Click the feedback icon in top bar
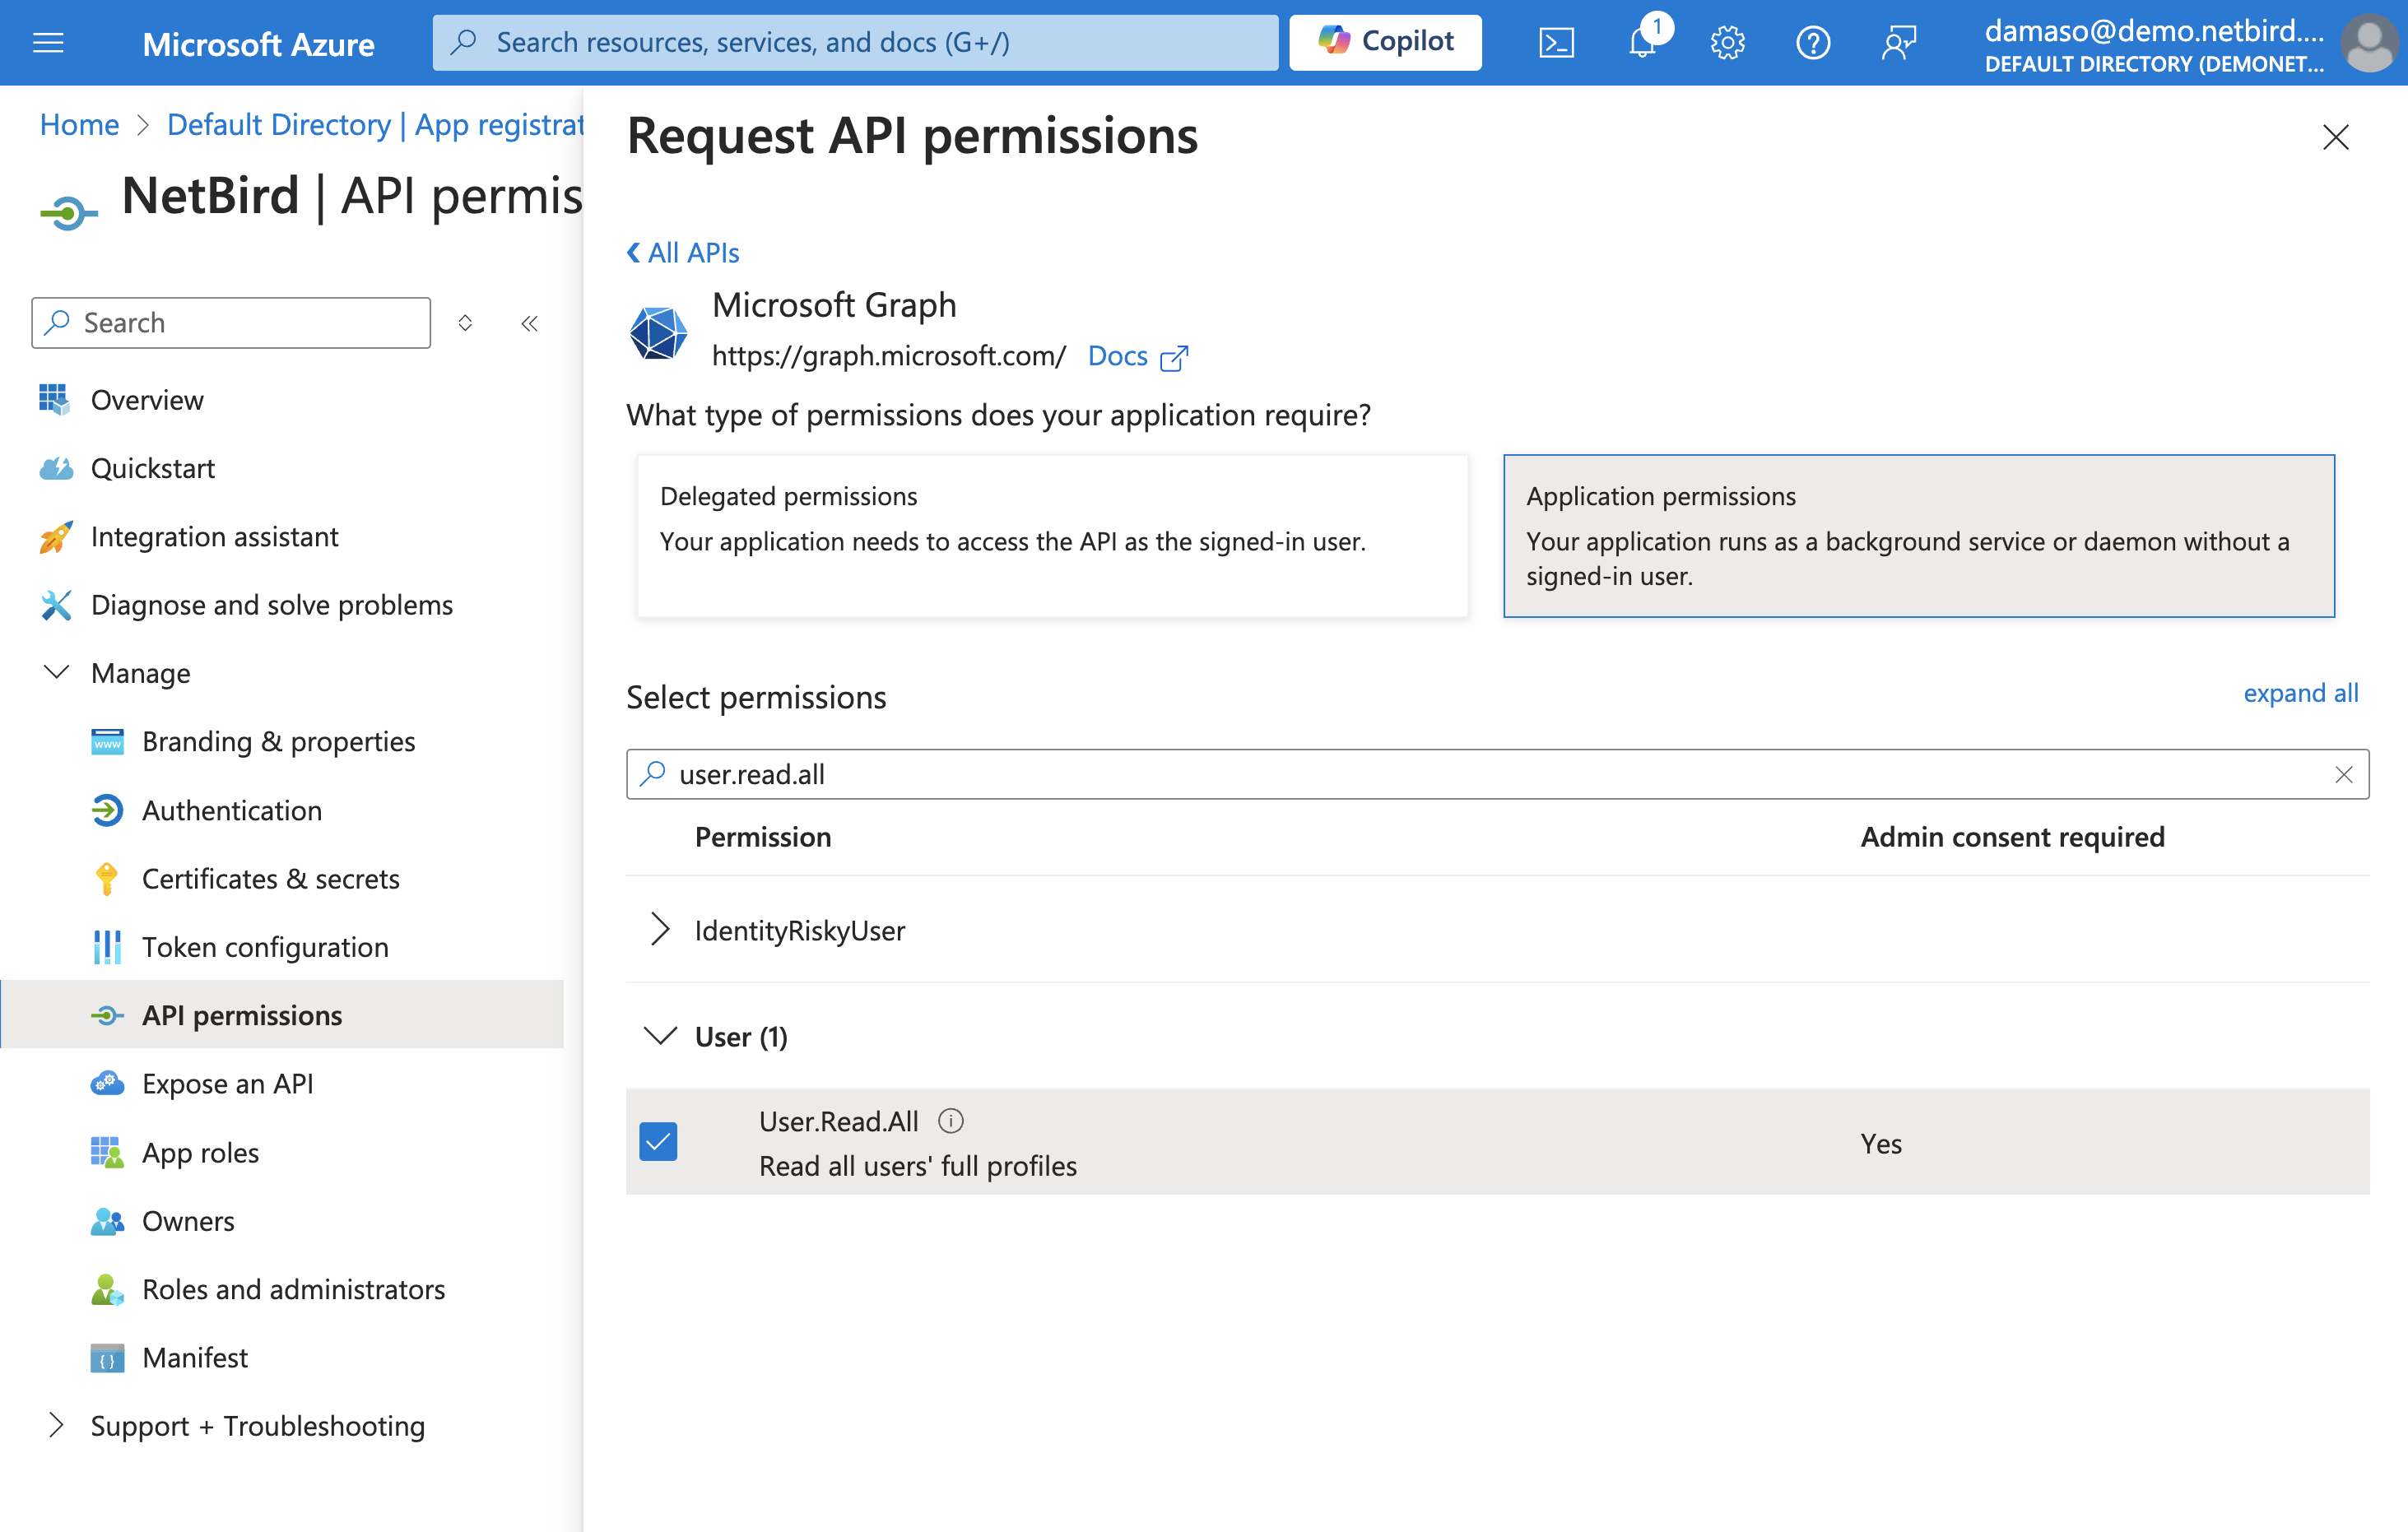This screenshot has height=1532, width=2408. pyautogui.click(x=1898, y=42)
